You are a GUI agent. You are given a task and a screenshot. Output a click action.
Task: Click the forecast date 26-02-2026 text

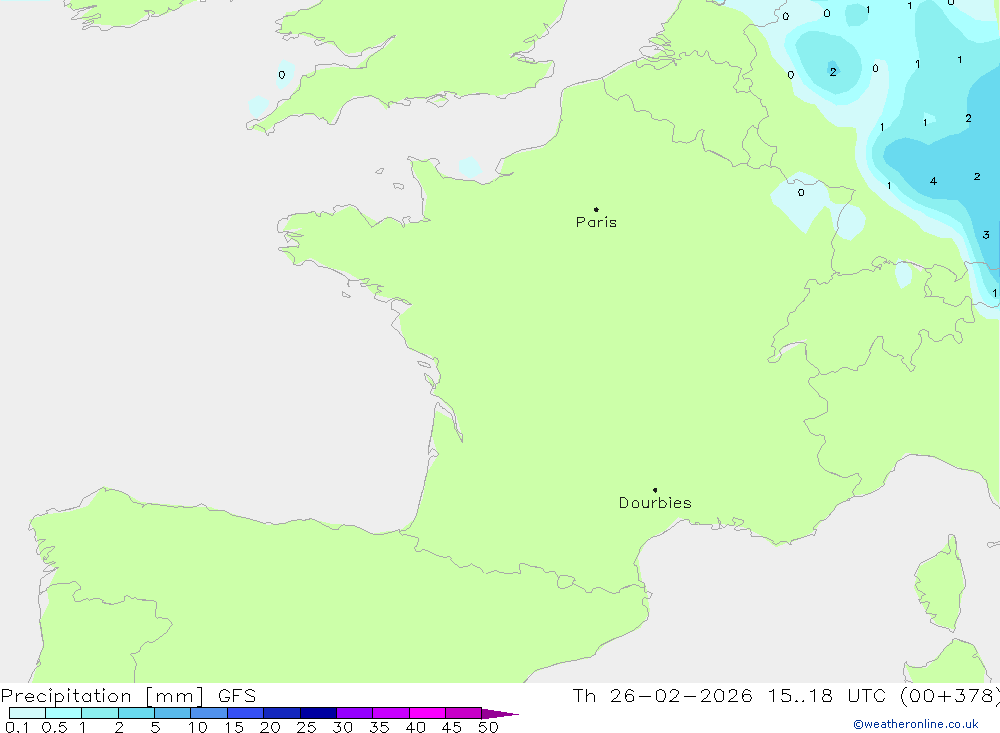680,696
